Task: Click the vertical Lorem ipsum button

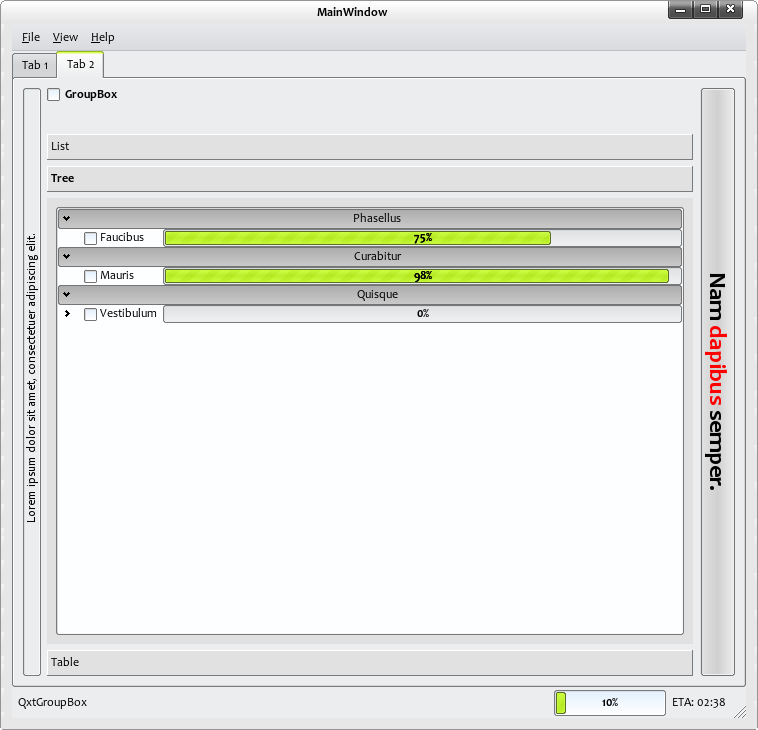Action: pos(32,382)
